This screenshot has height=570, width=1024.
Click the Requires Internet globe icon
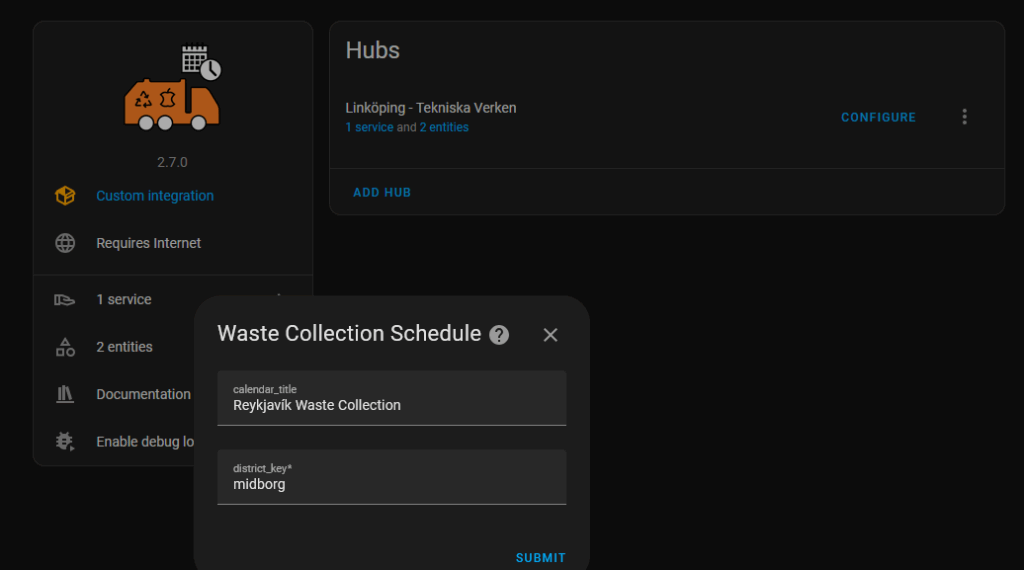tap(65, 243)
